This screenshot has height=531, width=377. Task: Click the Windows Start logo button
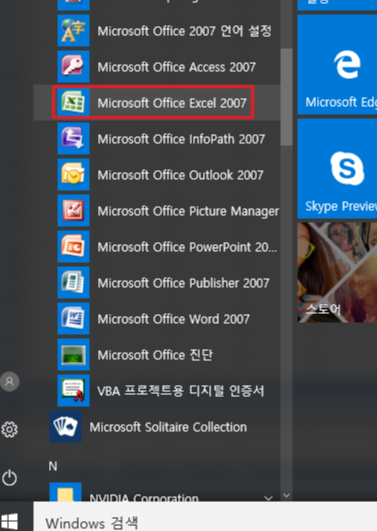[9, 521]
